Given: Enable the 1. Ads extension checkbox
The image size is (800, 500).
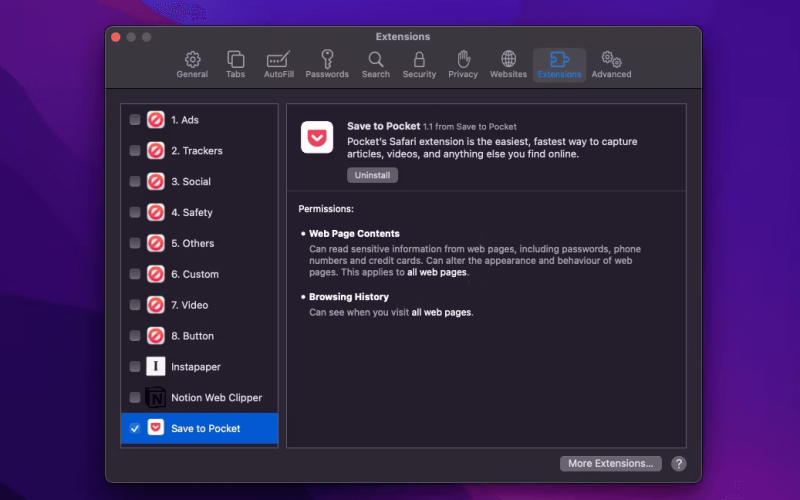Looking at the screenshot, I should pyautogui.click(x=135, y=120).
